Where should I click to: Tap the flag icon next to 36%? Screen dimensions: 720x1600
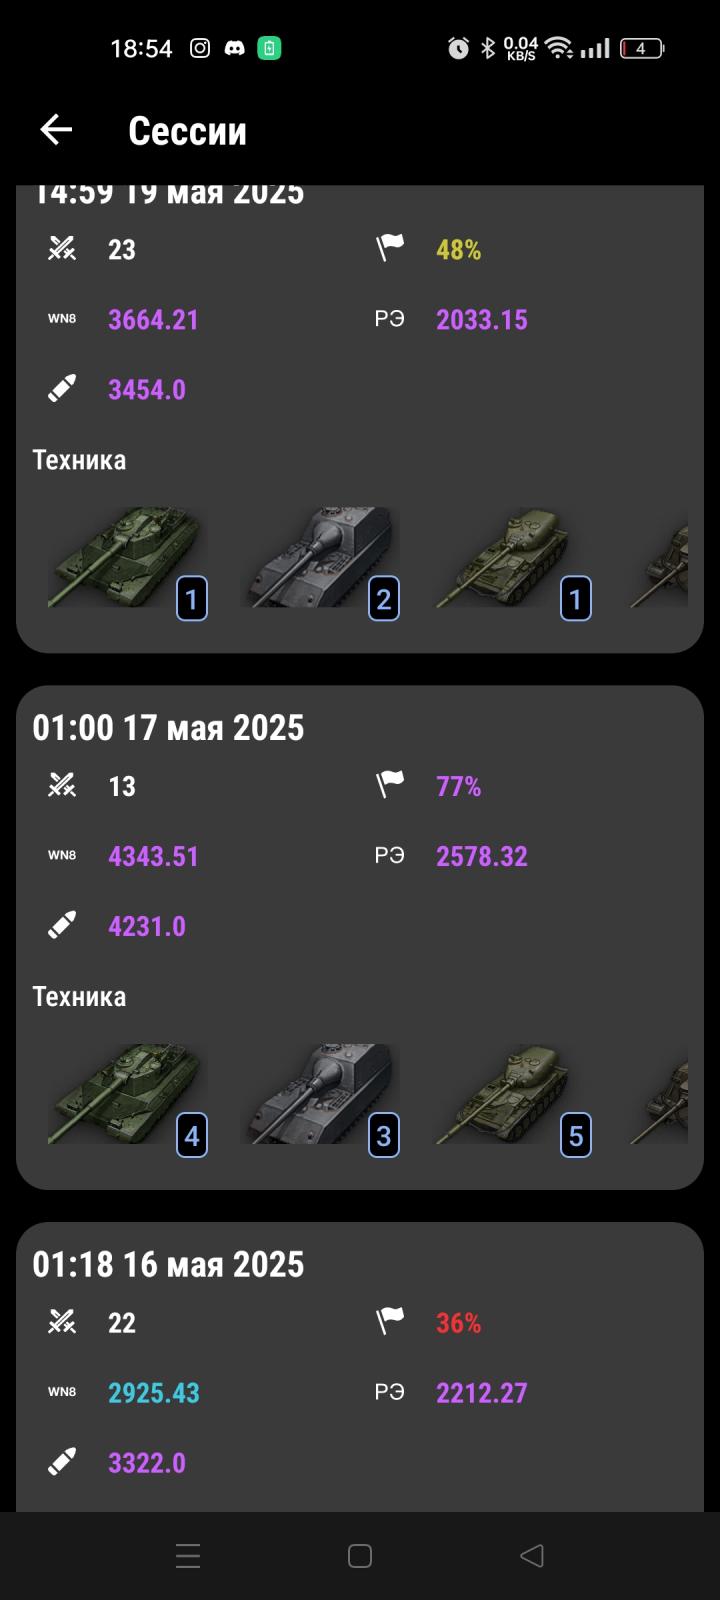click(x=390, y=1322)
